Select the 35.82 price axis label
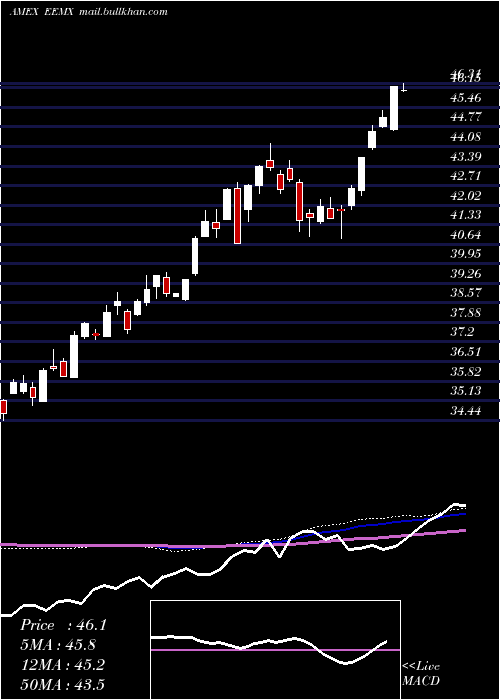This screenshot has height=700, width=500. coord(466,371)
